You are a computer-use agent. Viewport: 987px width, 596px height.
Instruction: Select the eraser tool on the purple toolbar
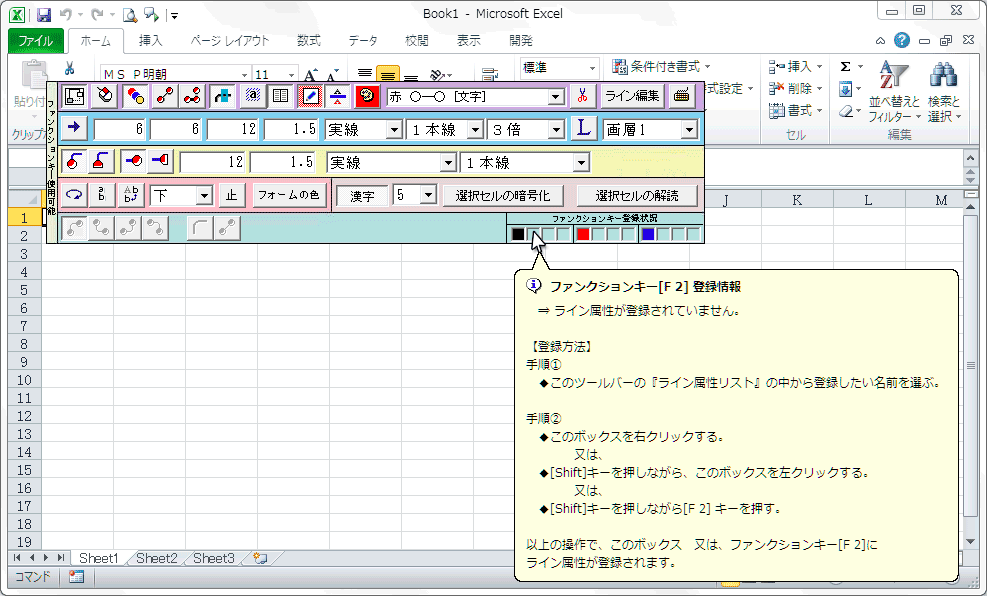[x=104, y=96]
